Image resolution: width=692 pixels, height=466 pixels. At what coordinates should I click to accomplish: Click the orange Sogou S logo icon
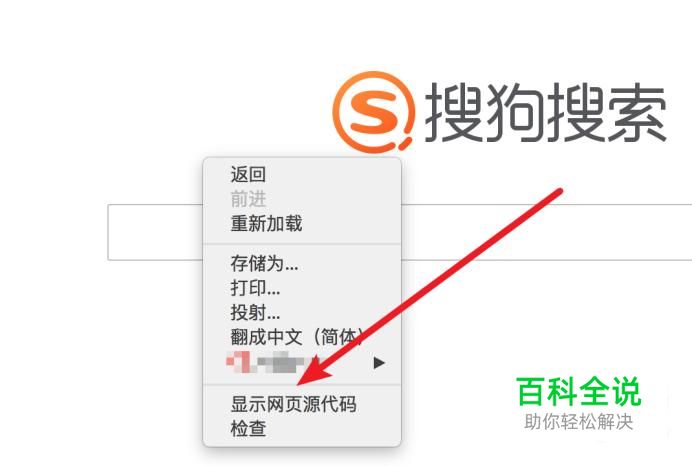click(373, 112)
